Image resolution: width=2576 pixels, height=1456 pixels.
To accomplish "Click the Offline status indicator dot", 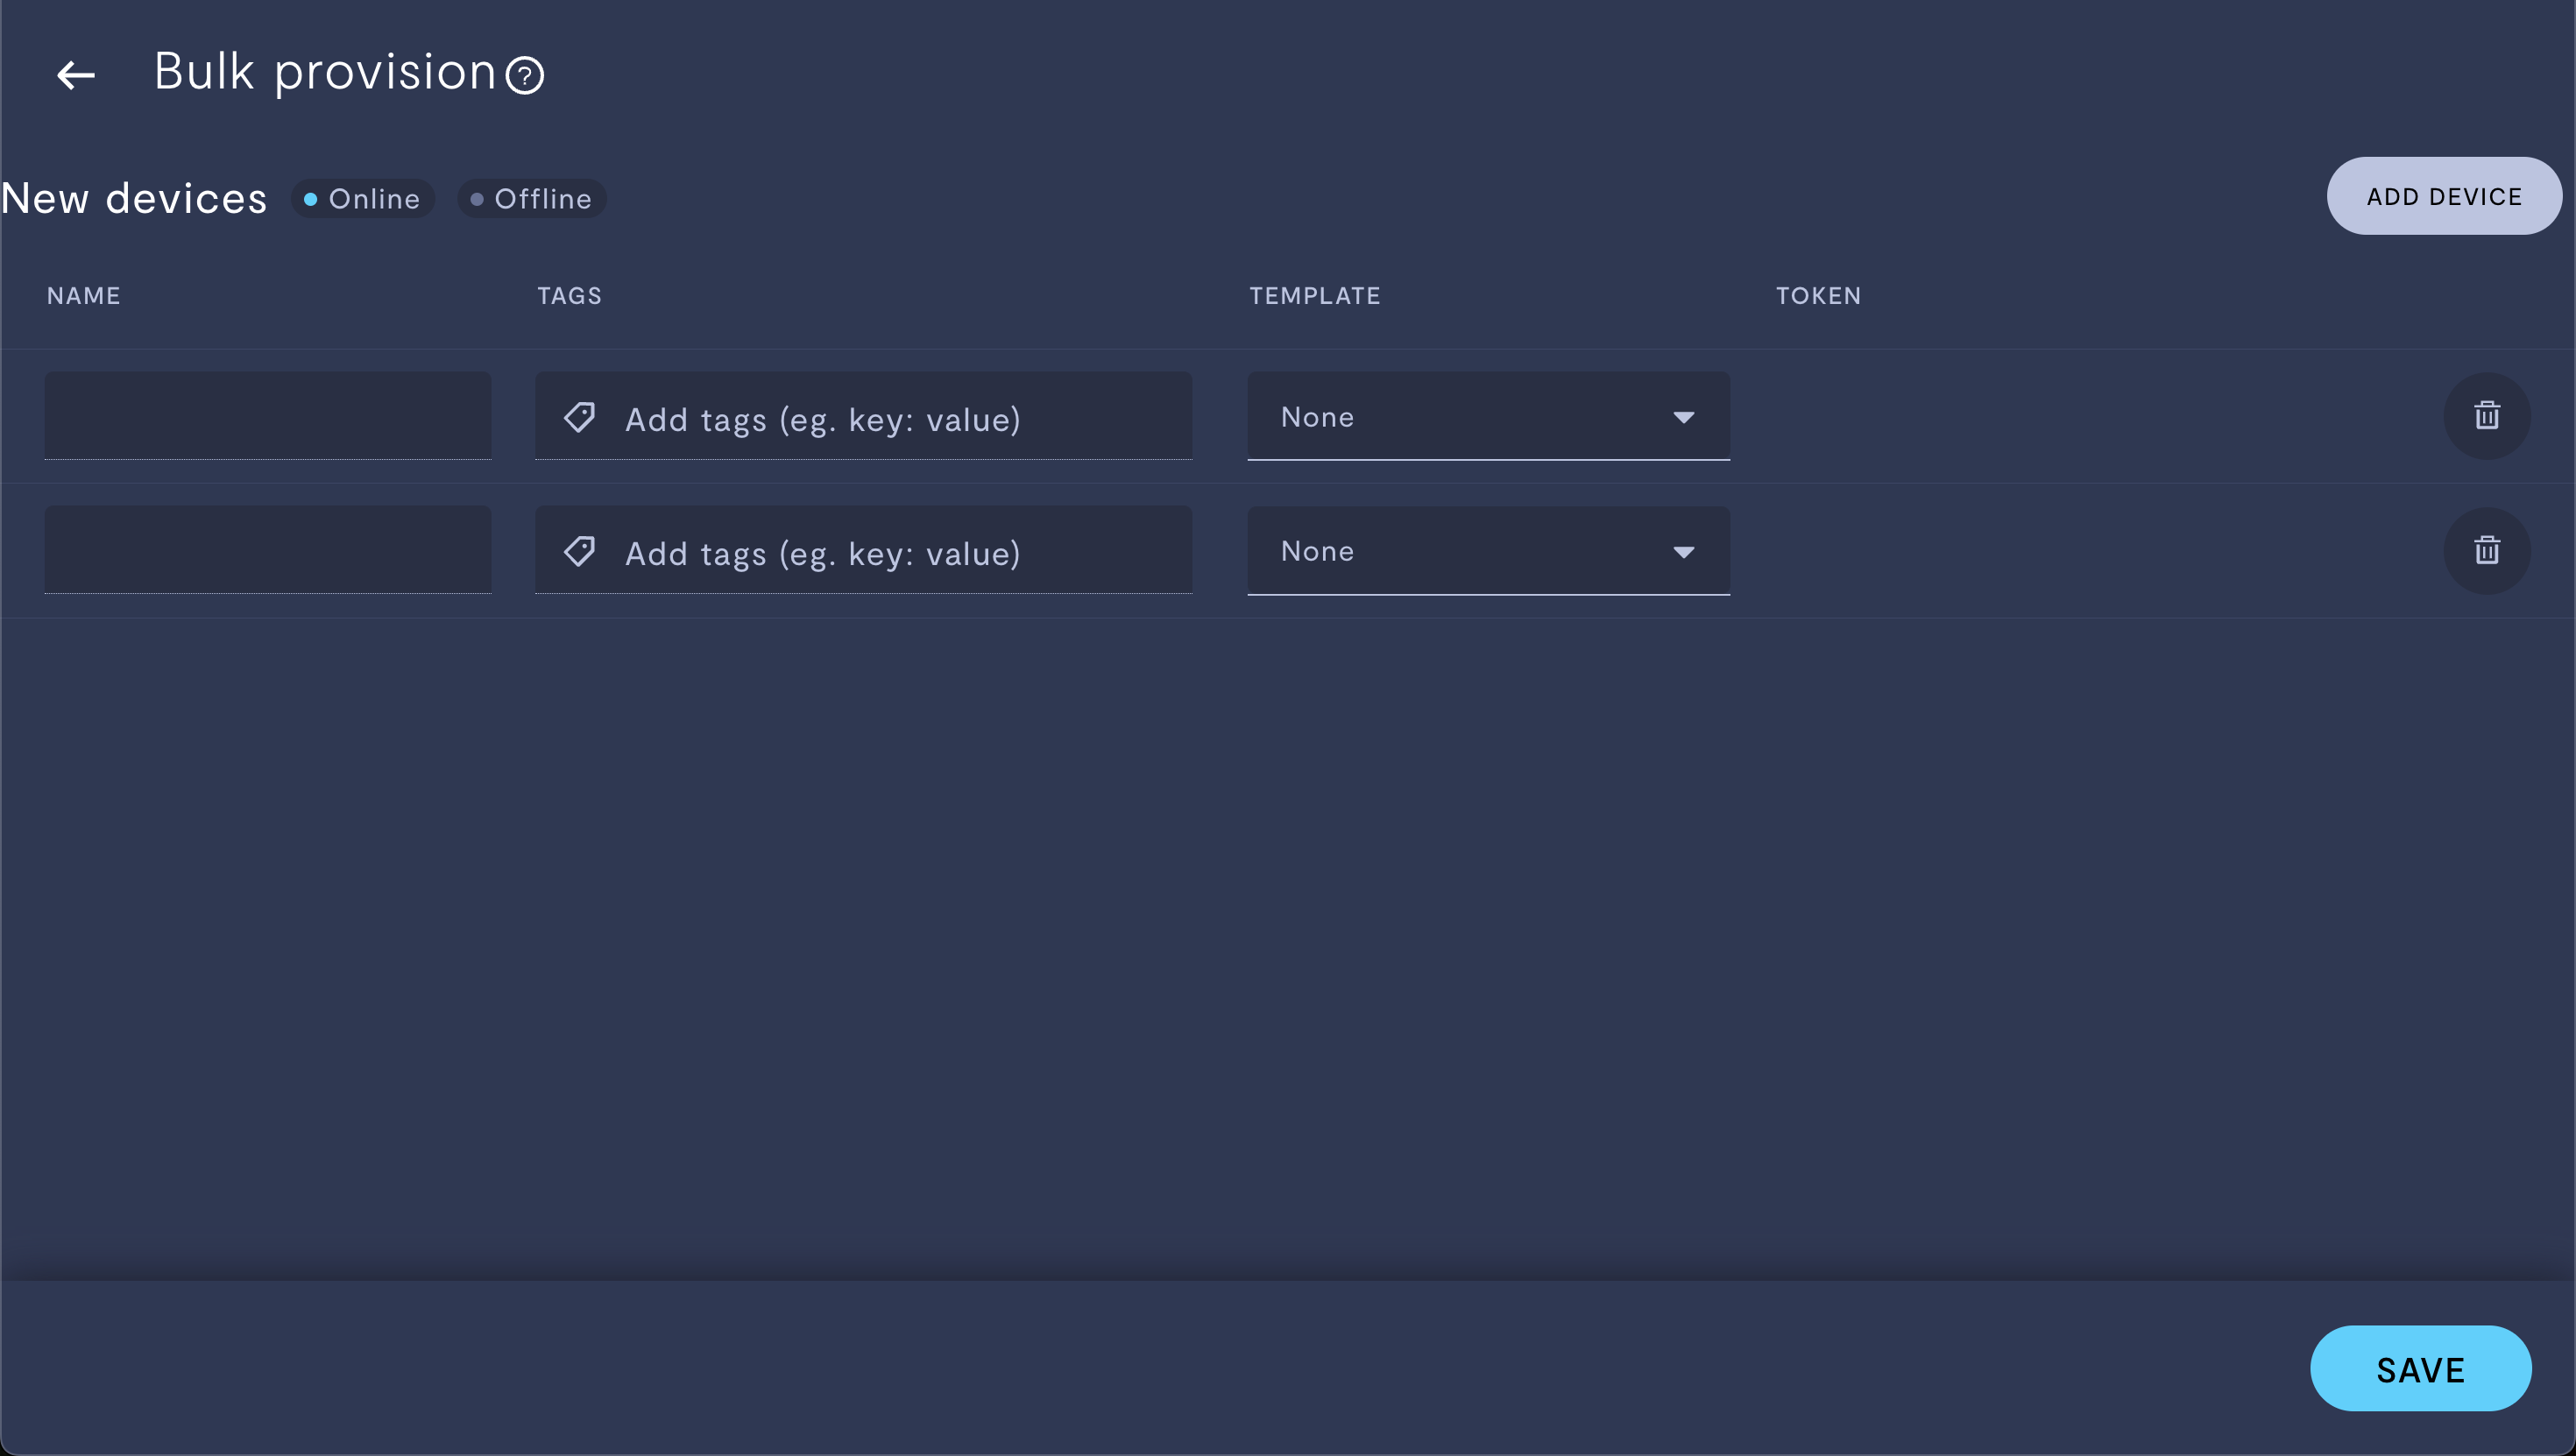I will 478,198.
